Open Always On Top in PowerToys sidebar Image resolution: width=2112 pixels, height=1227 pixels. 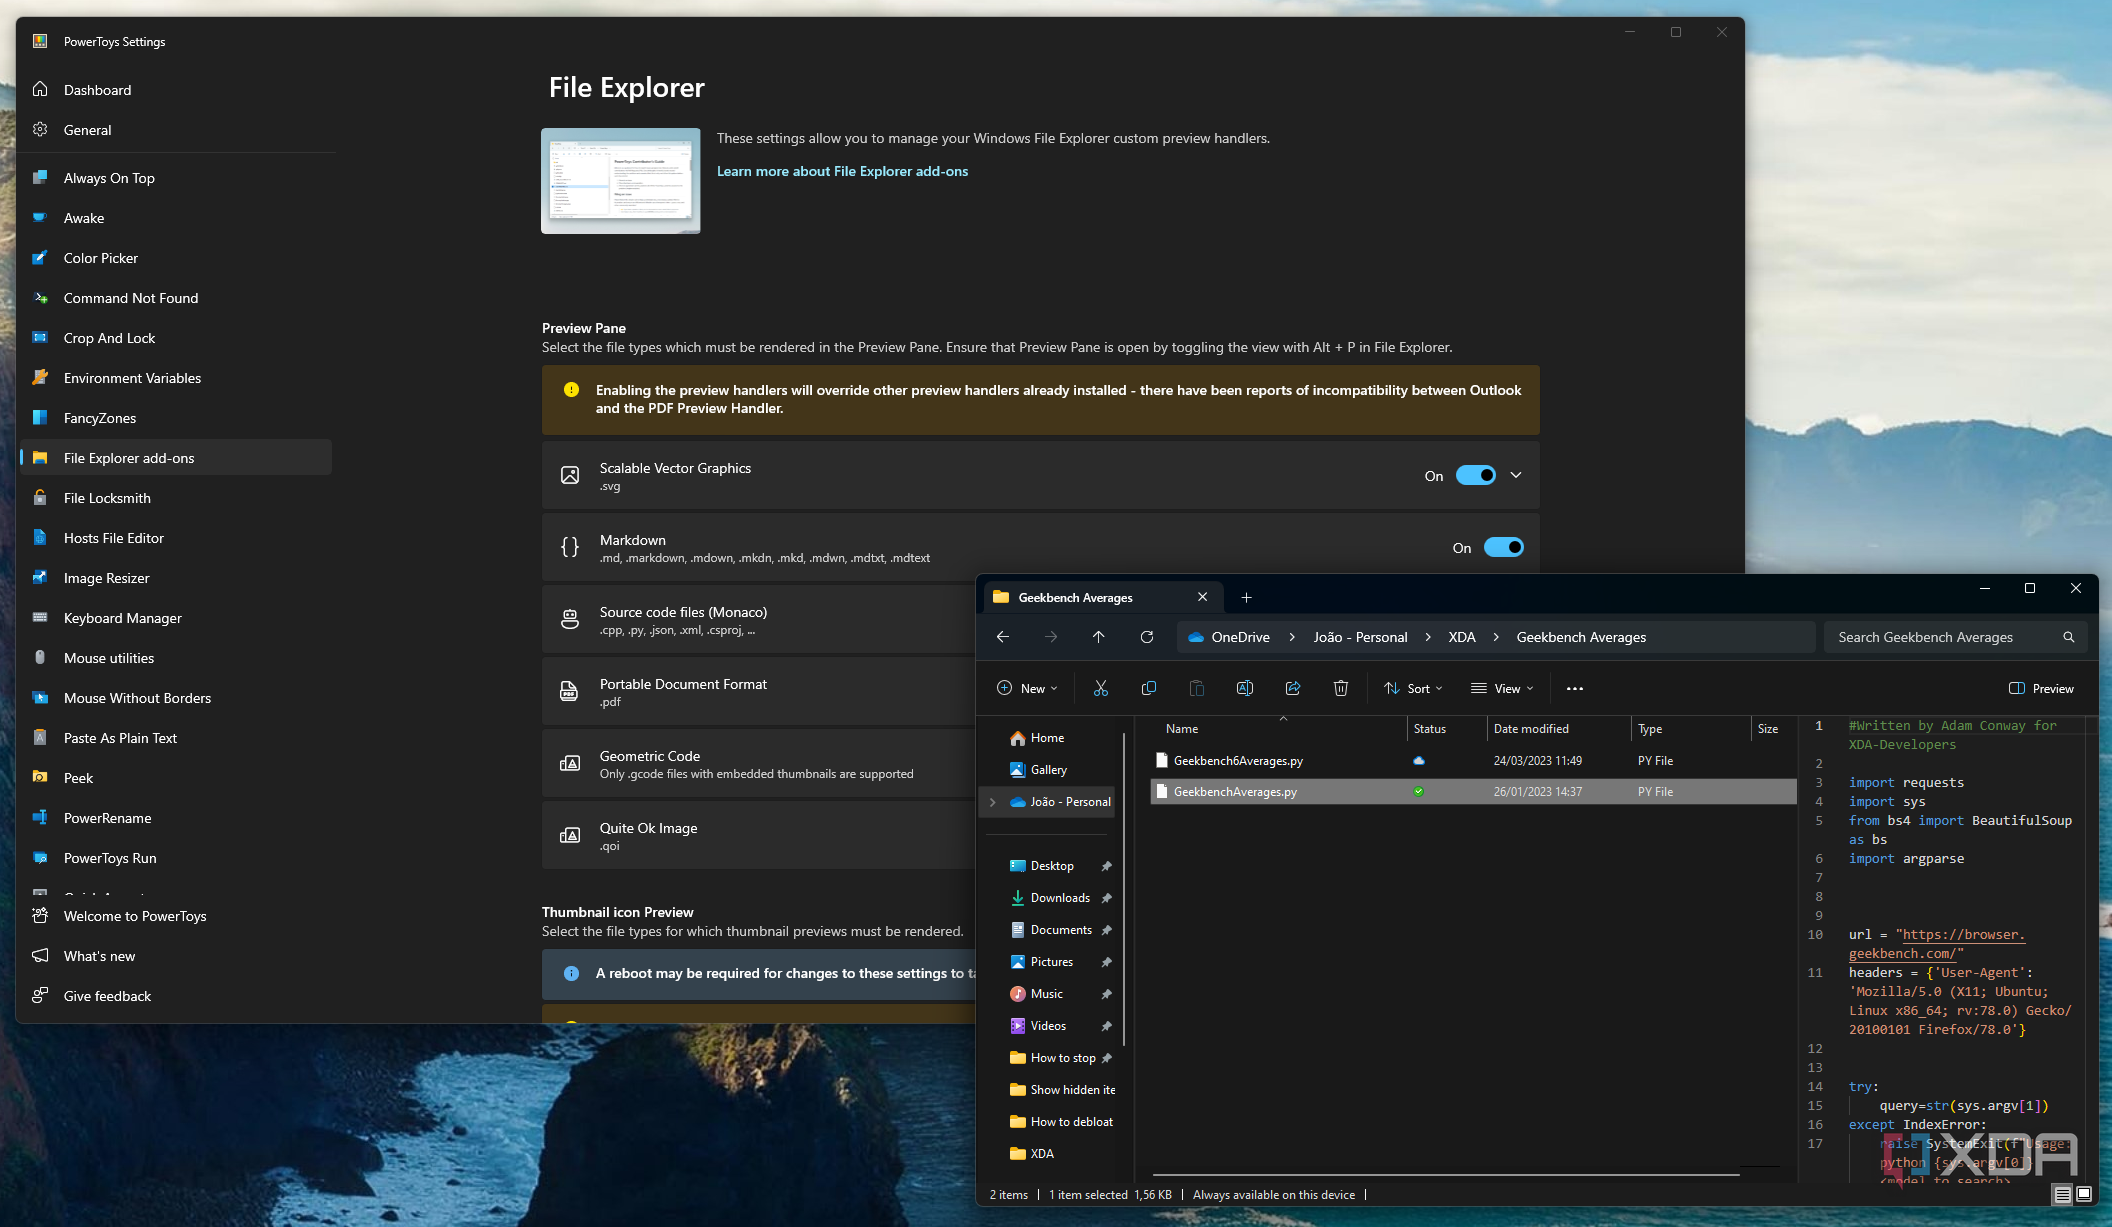[176, 178]
